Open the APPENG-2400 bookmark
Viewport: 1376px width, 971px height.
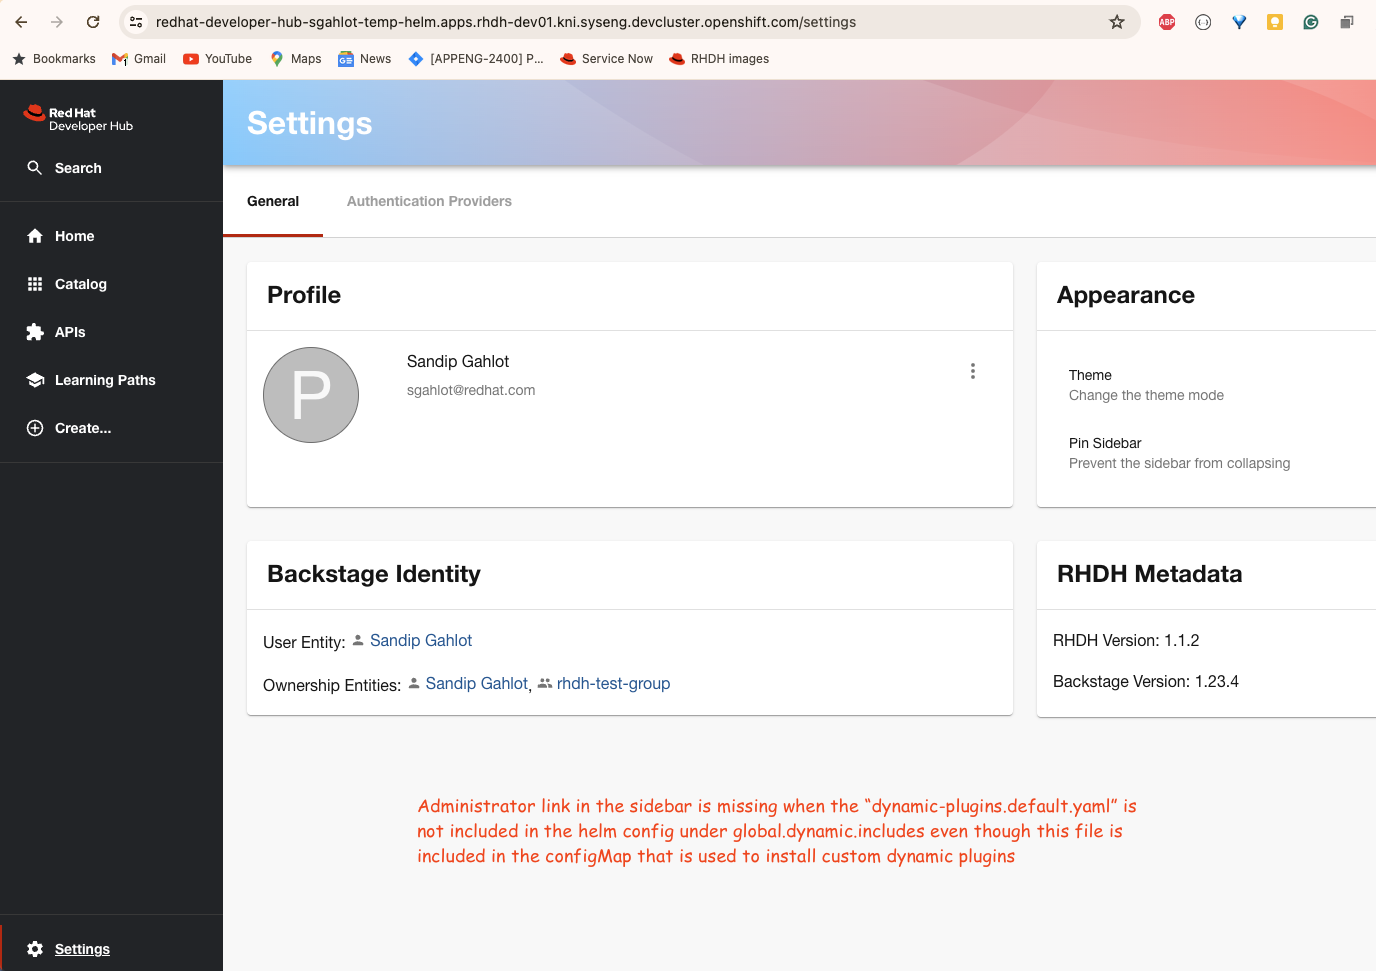[476, 59]
